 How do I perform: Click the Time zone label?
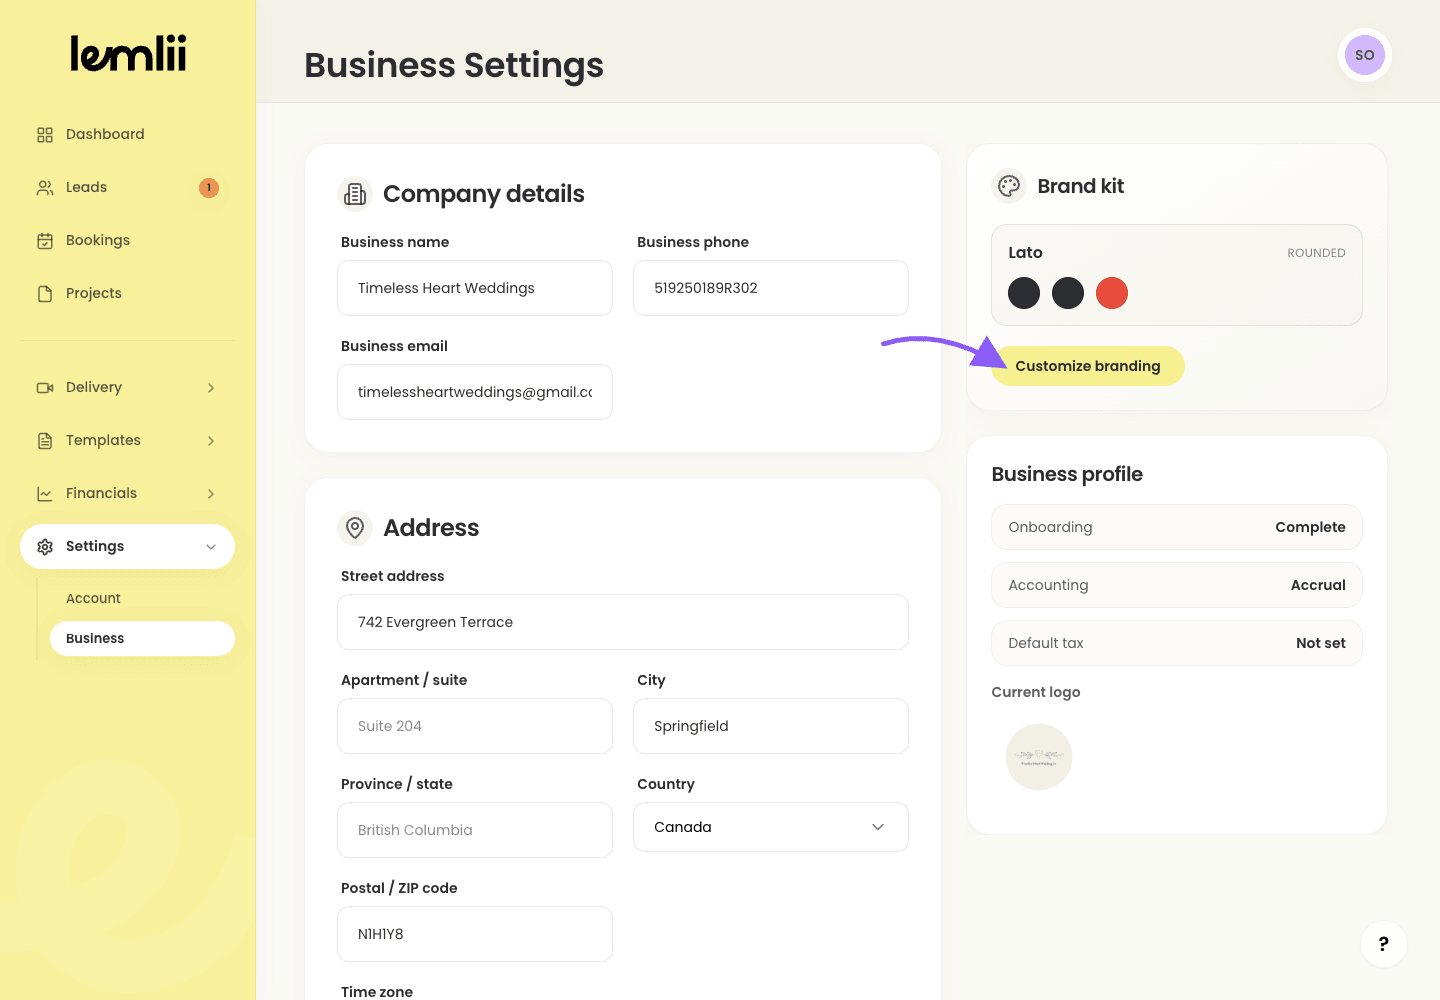(377, 991)
